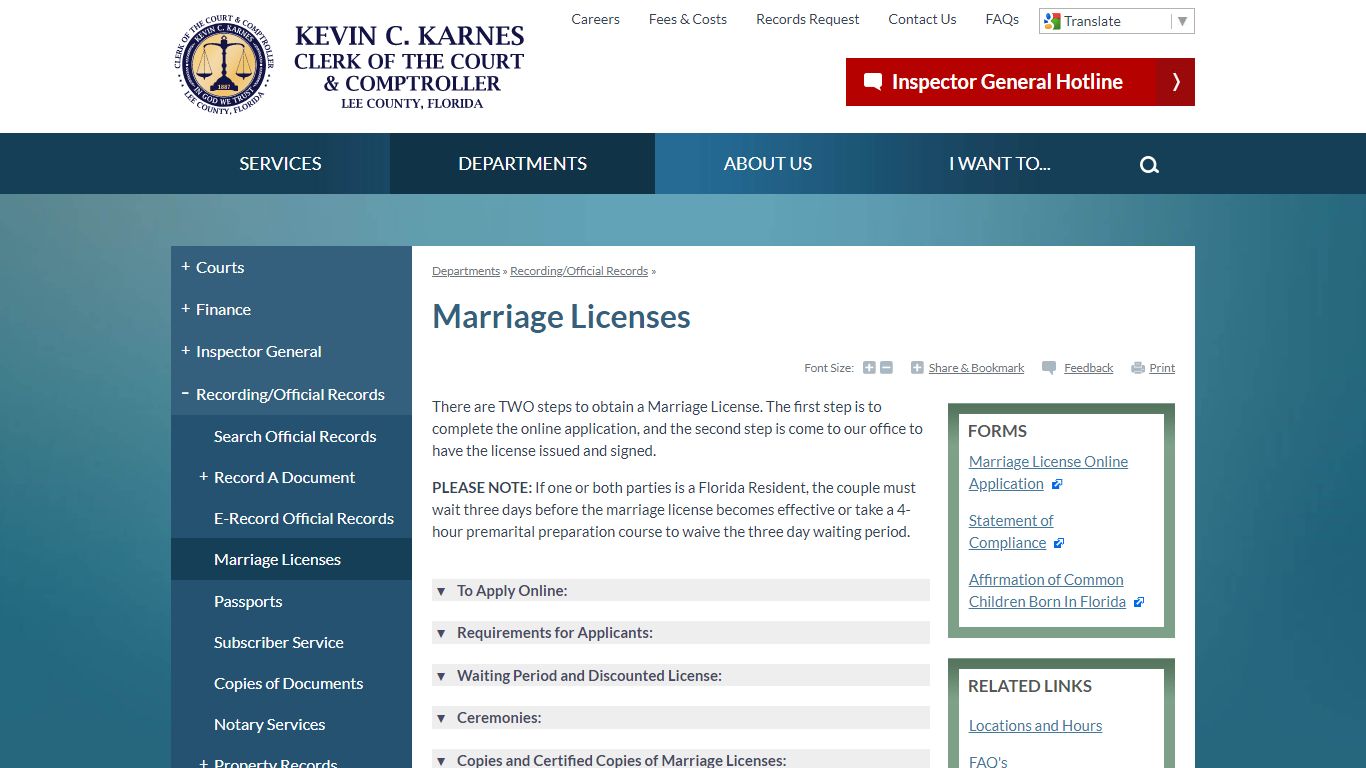Expand the Ceremonies section

681,718
